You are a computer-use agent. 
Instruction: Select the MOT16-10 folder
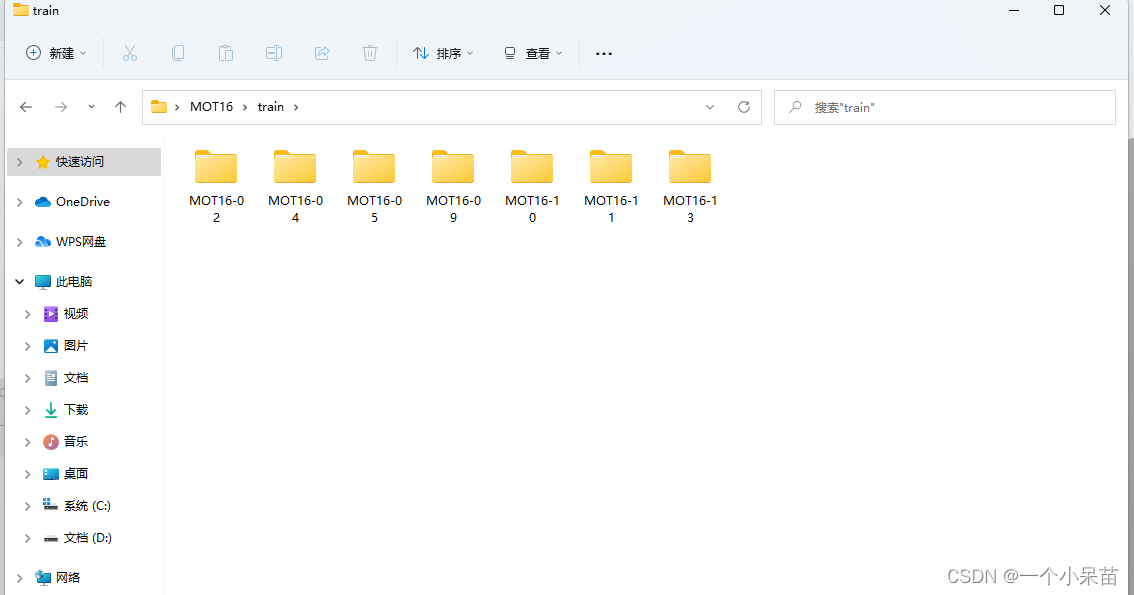(x=532, y=187)
